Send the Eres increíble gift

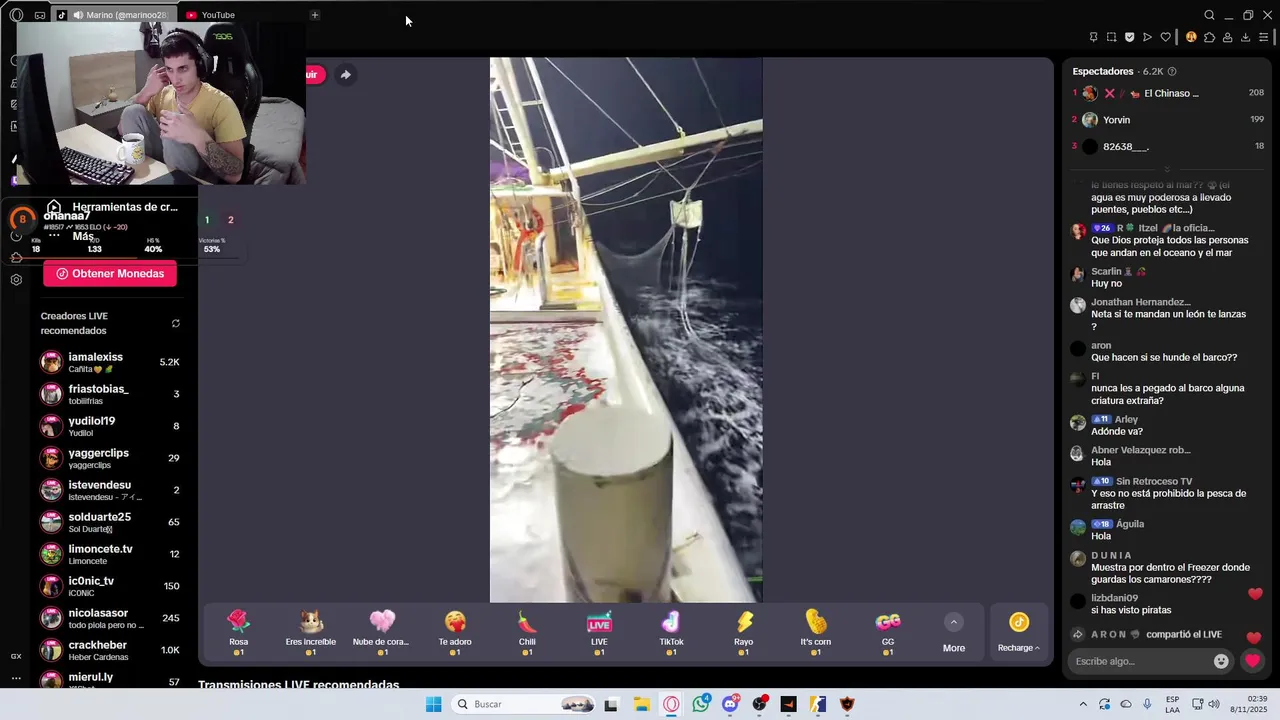[311, 632]
